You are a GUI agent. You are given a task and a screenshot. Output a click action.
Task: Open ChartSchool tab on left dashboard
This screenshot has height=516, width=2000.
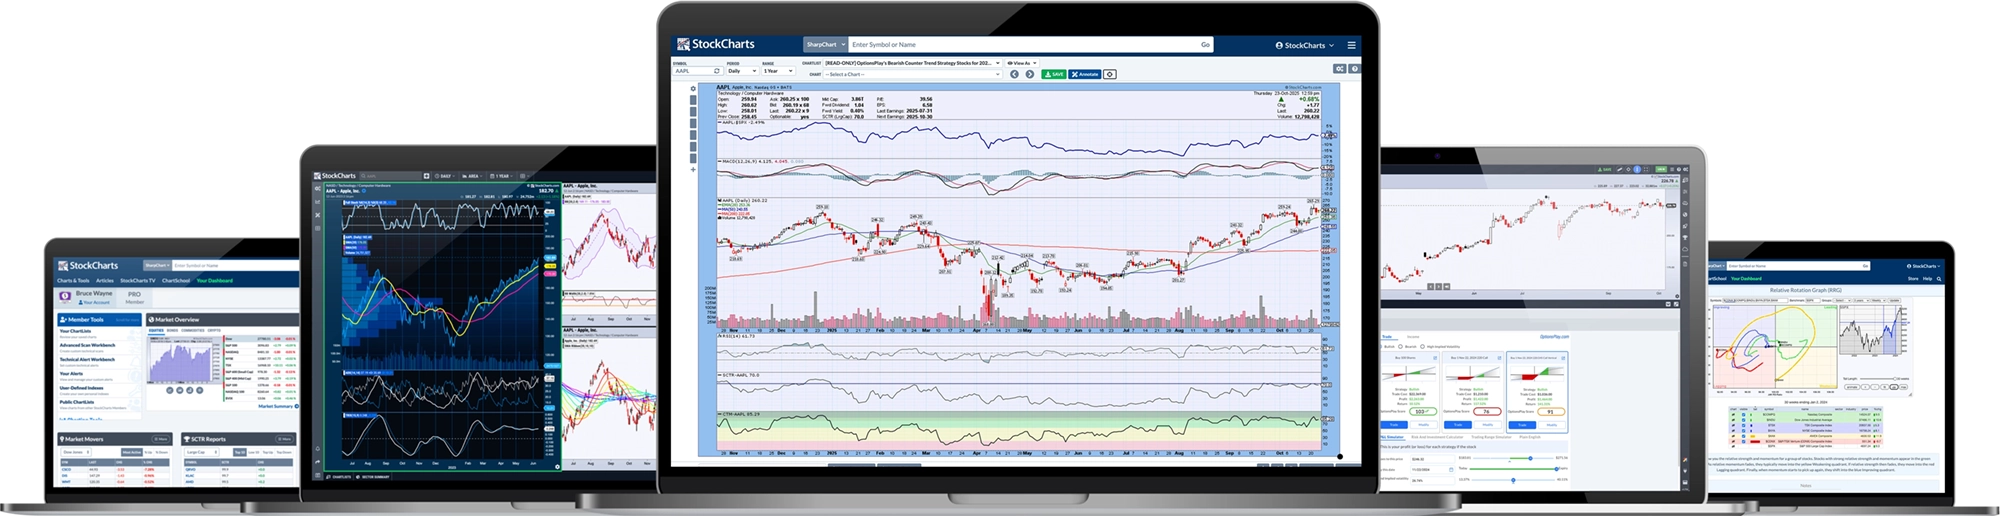pyautogui.click(x=176, y=281)
